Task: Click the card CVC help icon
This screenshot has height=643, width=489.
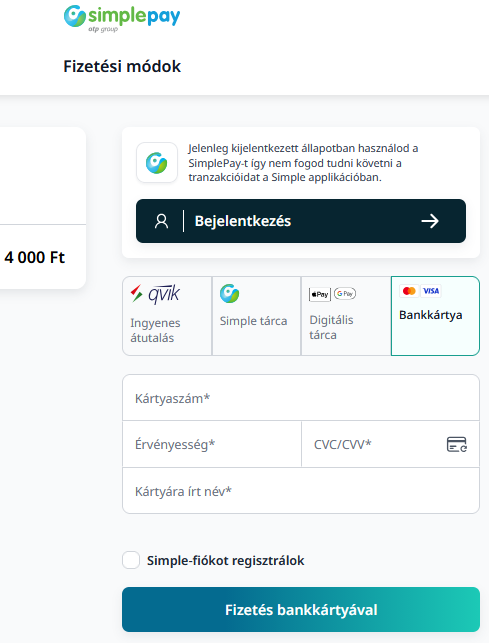Action: pos(457,444)
